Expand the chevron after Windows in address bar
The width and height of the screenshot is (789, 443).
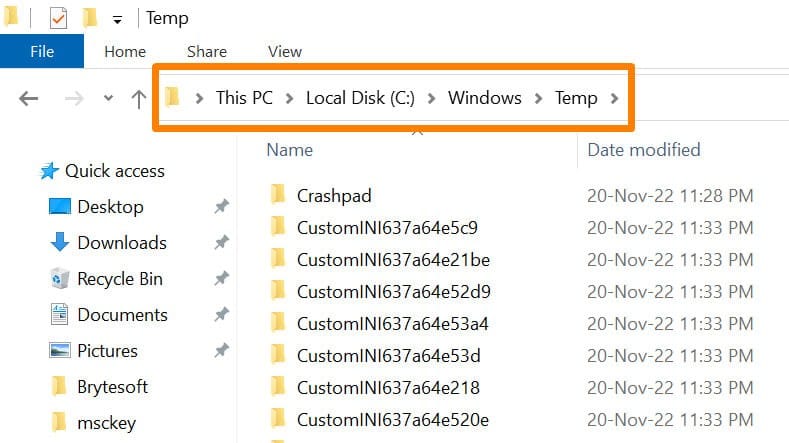[538, 98]
